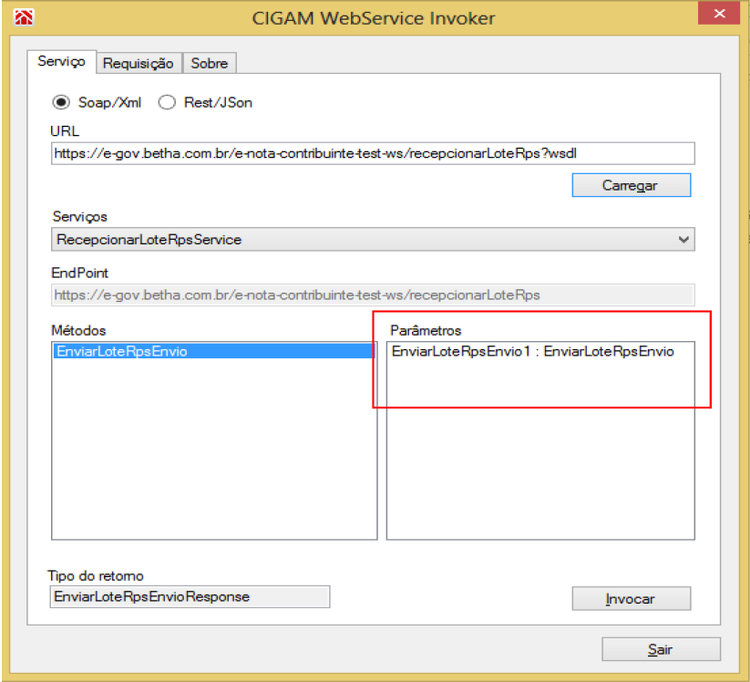Select EnviarLoteRpsEnvio in Métodos list
The height and width of the screenshot is (682, 750).
213,351
